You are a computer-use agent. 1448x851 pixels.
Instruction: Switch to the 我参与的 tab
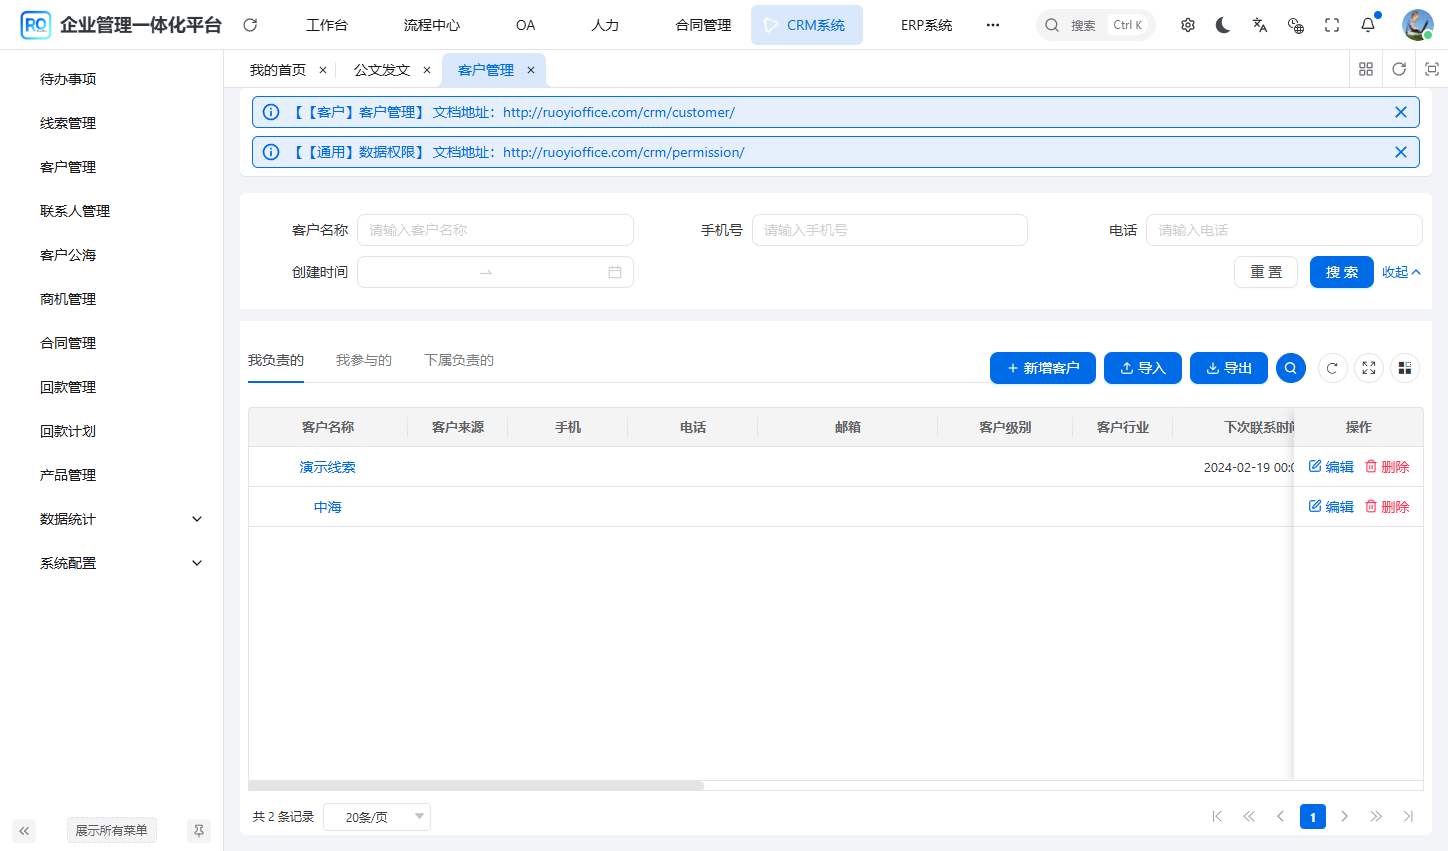[x=364, y=360]
